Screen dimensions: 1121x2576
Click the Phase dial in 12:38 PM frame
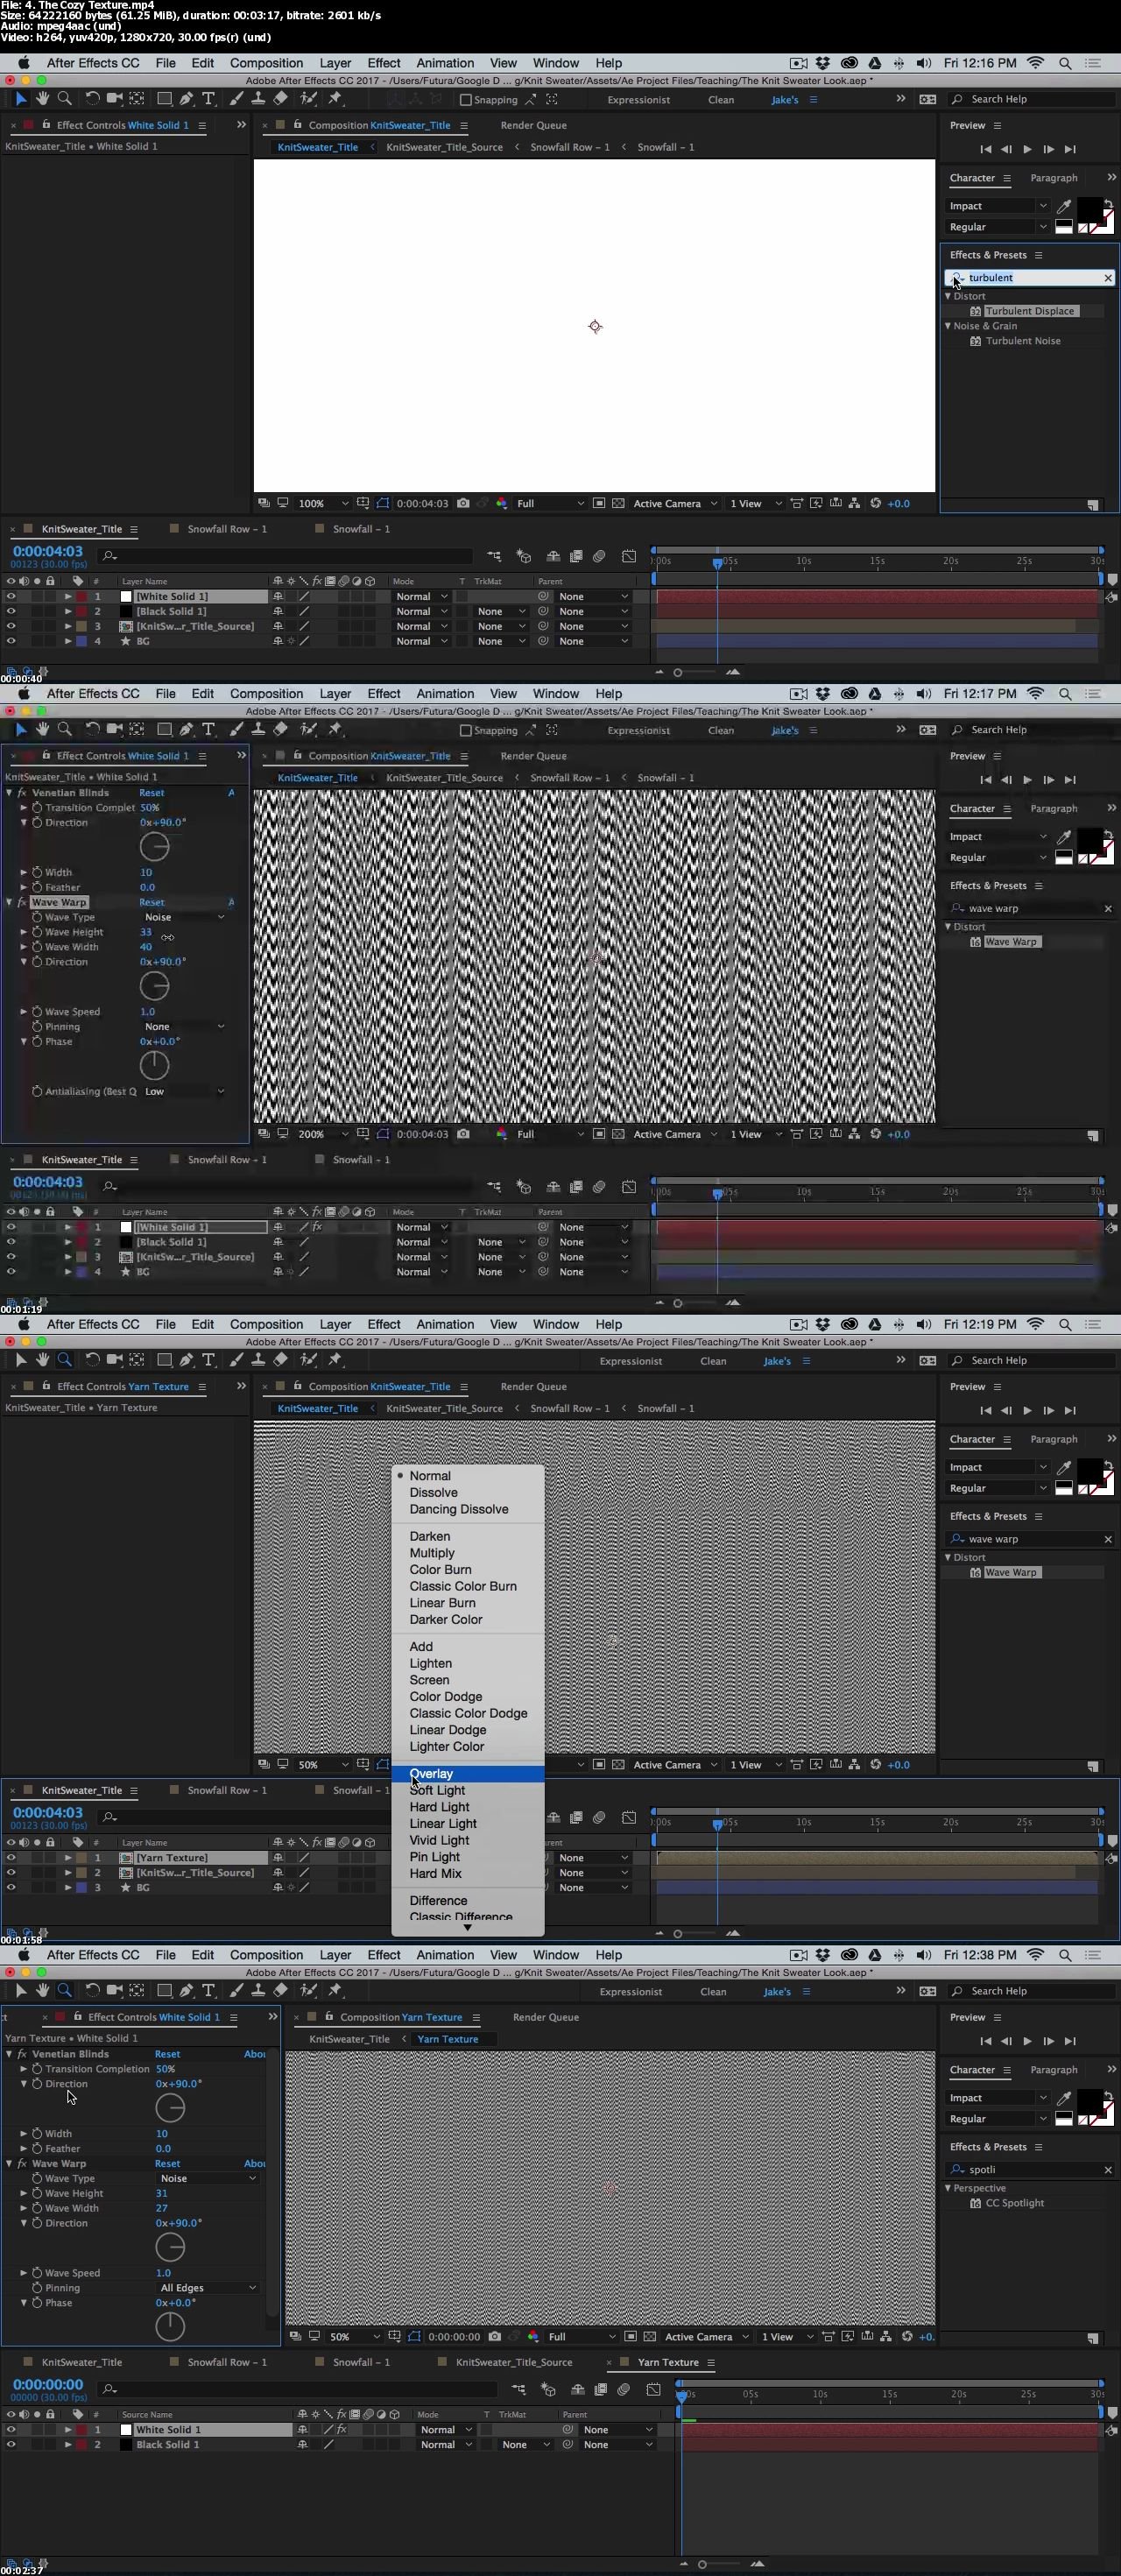[x=170, y=2326]
